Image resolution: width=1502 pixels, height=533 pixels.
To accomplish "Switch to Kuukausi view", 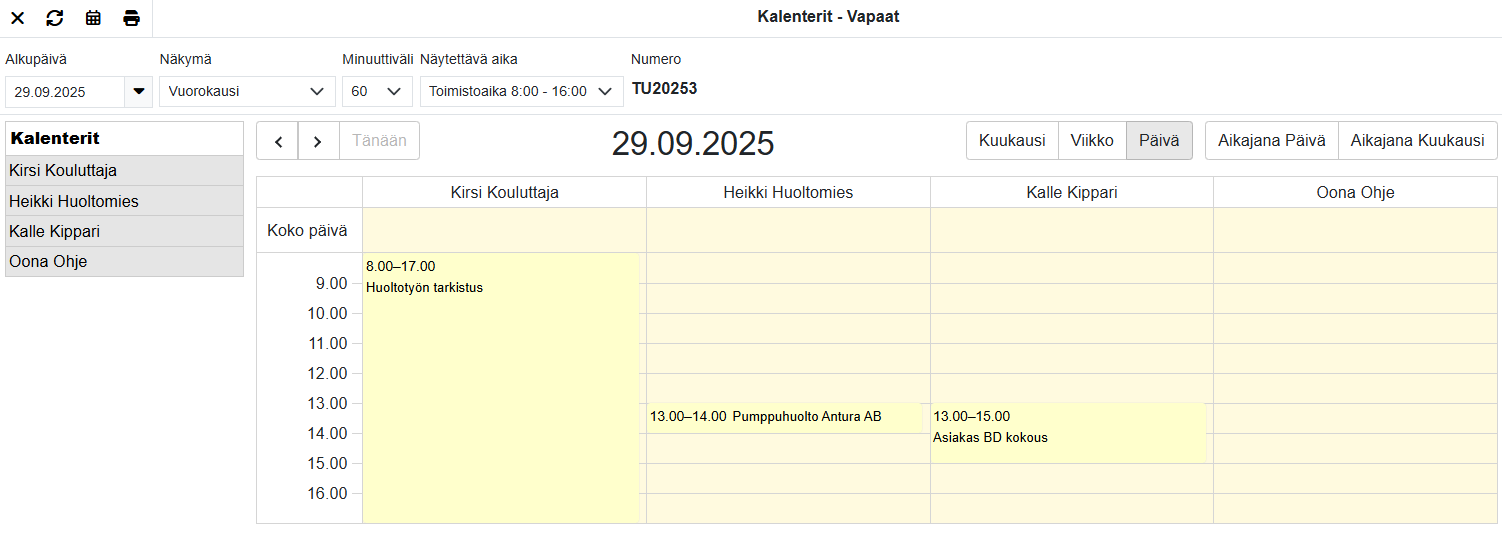I will pyautogui.click(x=1012, y=141).
